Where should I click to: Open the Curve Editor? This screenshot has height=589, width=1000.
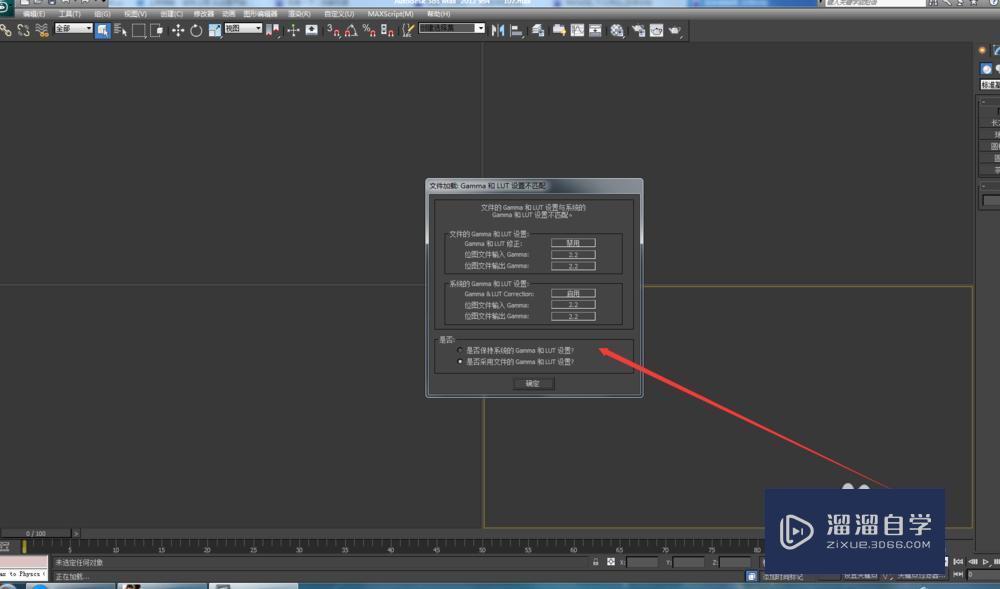pyautogui.click(x=577, y=31)
